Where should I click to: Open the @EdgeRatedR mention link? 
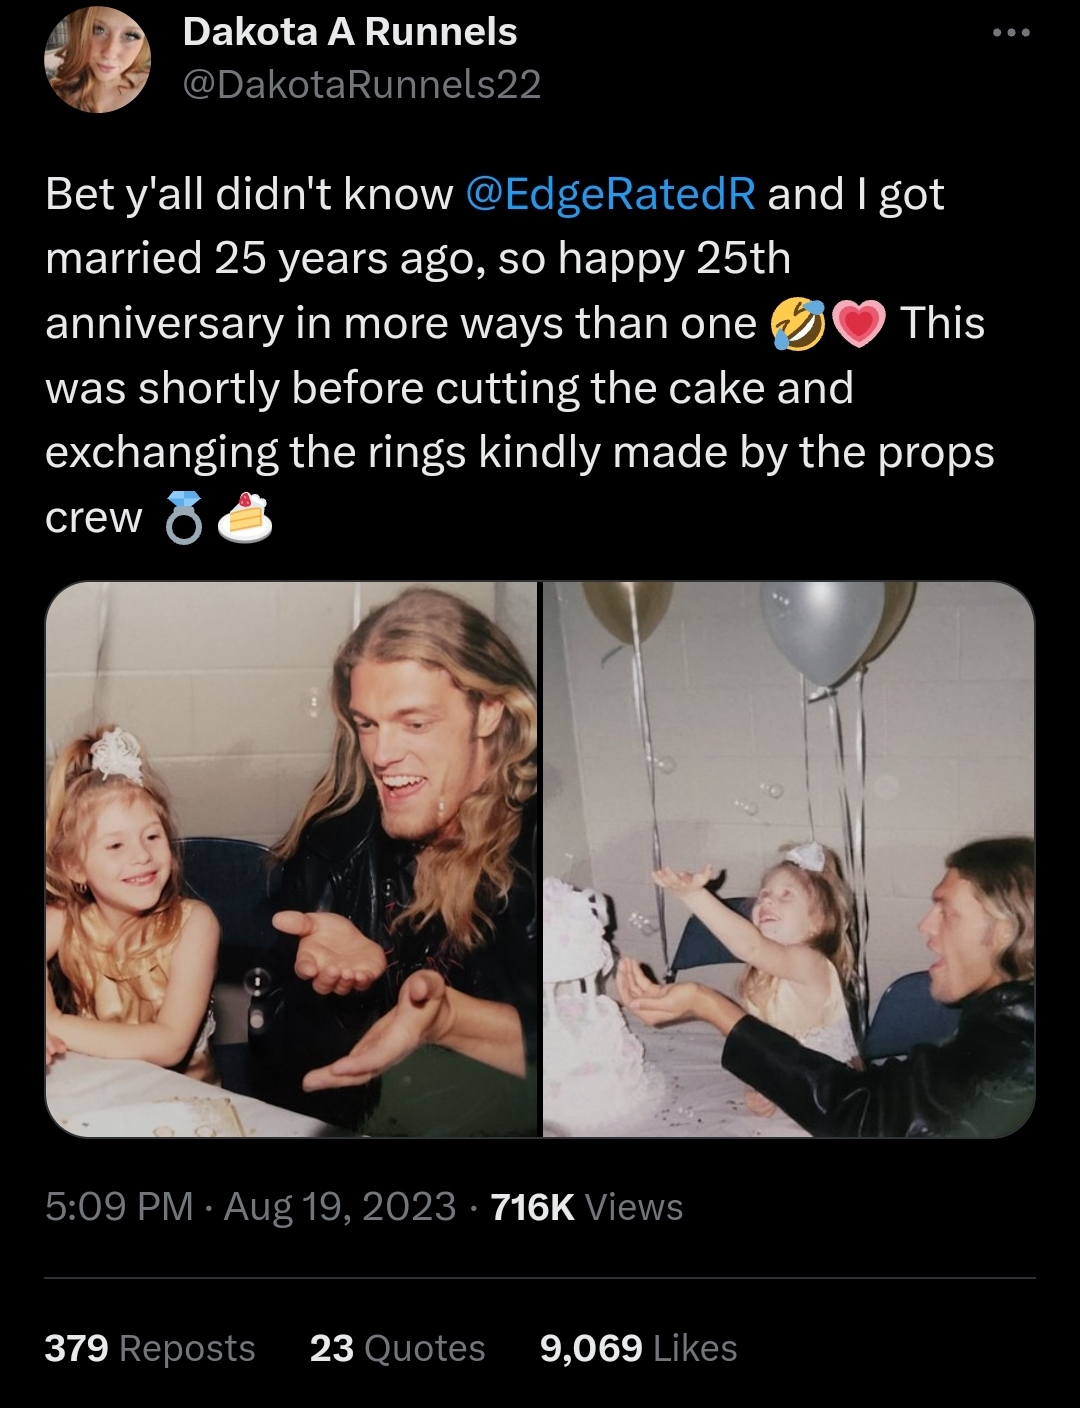pos(610,194)
